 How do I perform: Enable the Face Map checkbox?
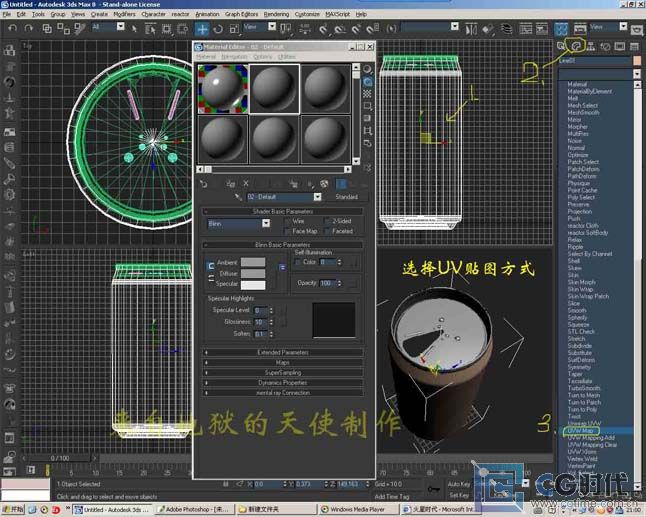[x=288, y=232]
